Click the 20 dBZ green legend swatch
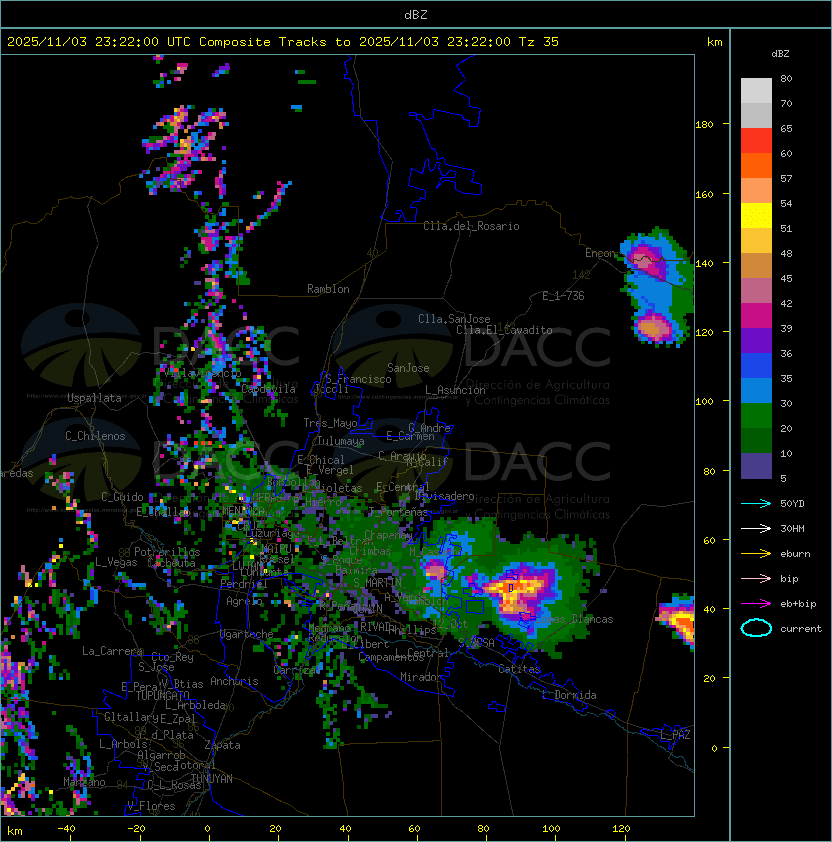 point(756,440)
